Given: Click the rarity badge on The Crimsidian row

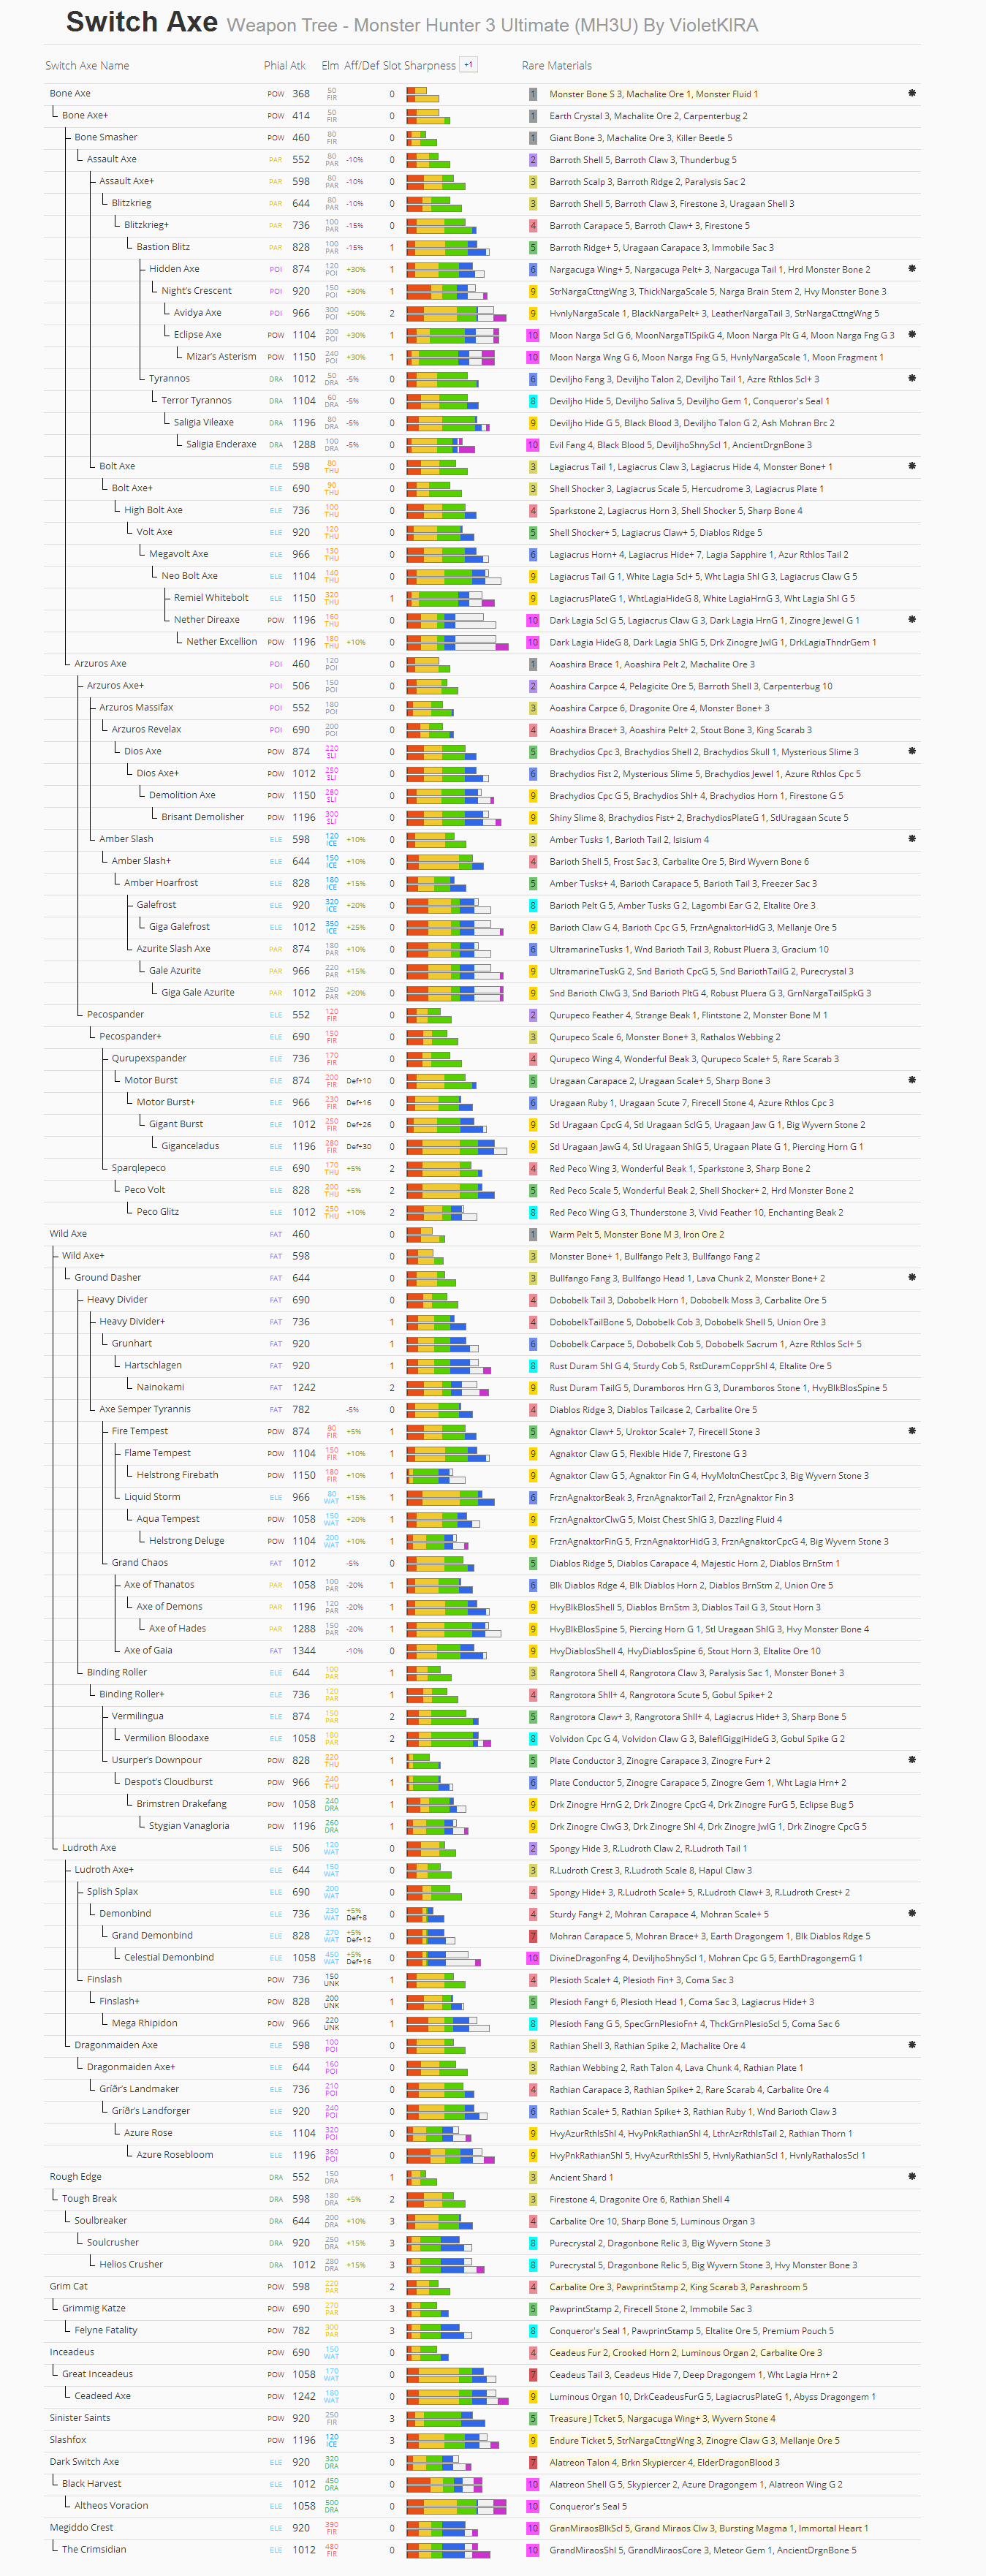Looking at the screenshot, I should [x=533, y=2550].
